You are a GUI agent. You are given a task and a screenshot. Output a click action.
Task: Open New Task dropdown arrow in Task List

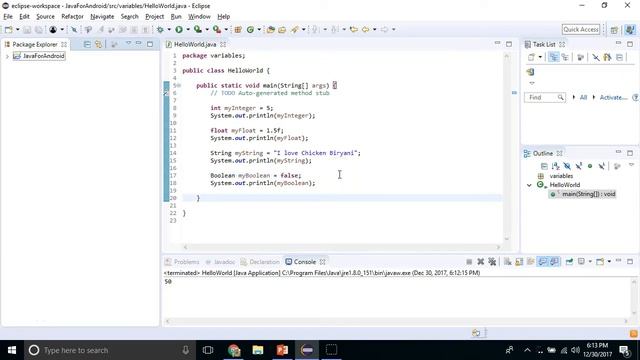click(540, 57)
